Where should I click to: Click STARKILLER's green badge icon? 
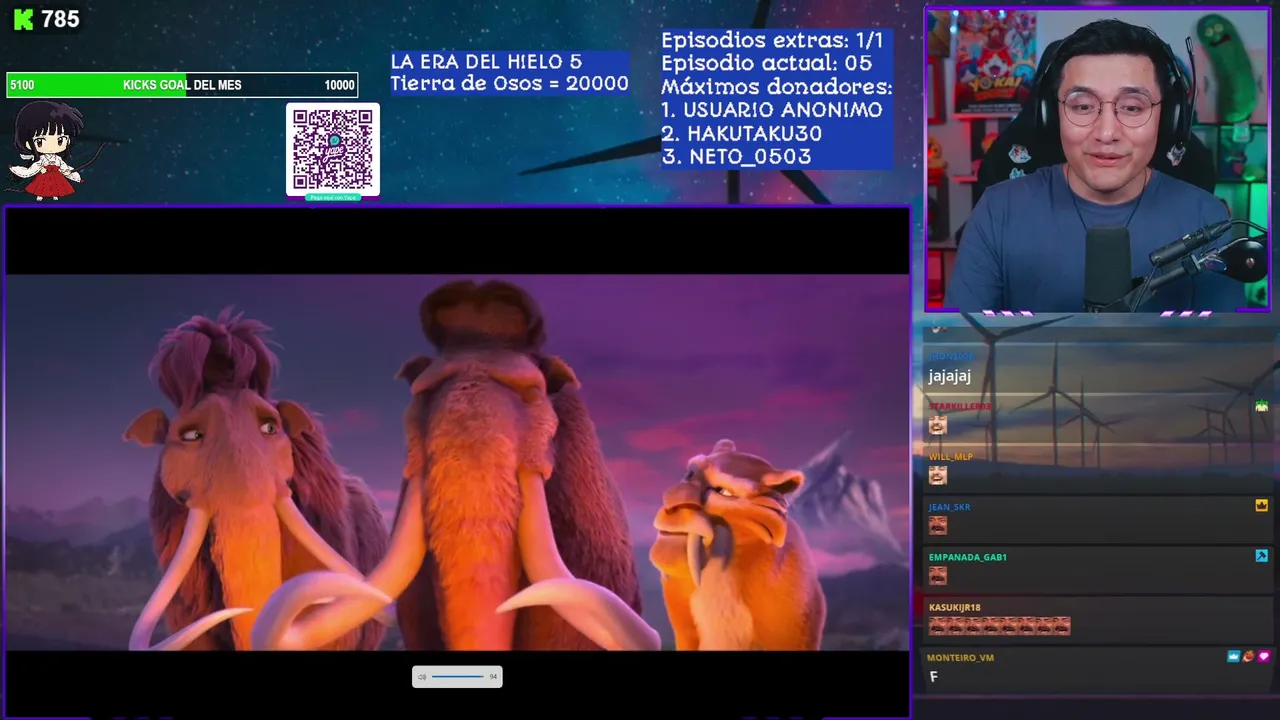point(1261,406)
